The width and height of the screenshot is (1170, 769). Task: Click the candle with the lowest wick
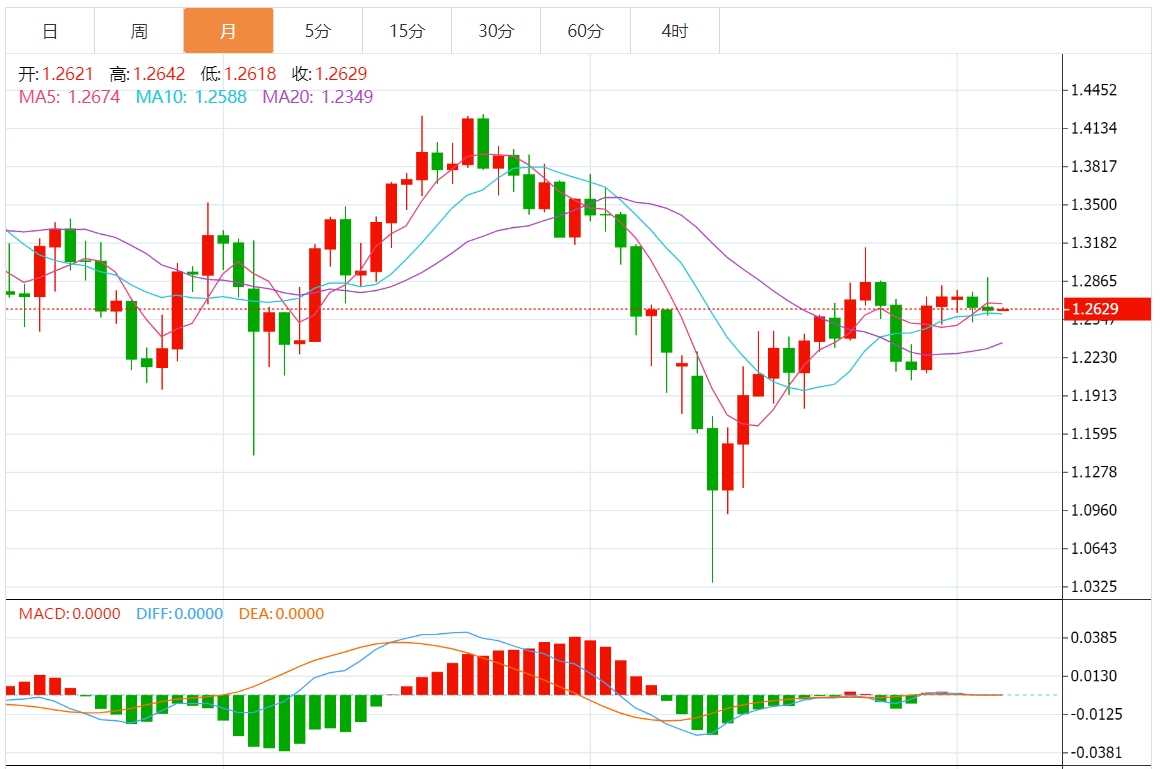pyautogui.click(x=712, y=460)
